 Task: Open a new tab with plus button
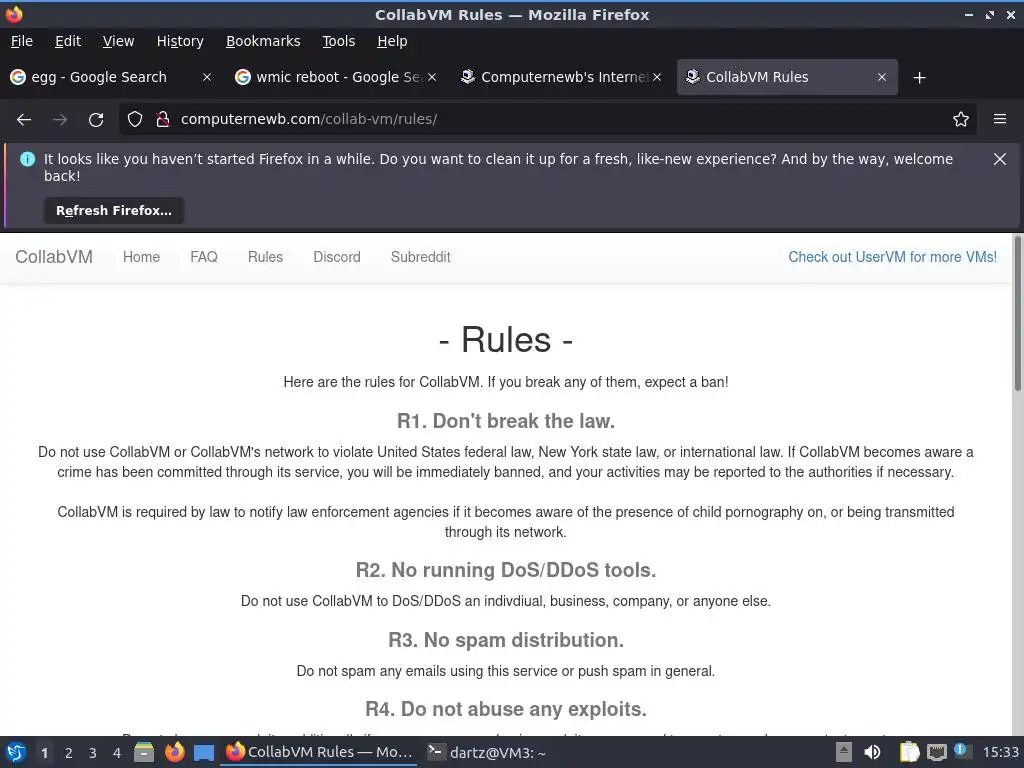click(920, 78)
